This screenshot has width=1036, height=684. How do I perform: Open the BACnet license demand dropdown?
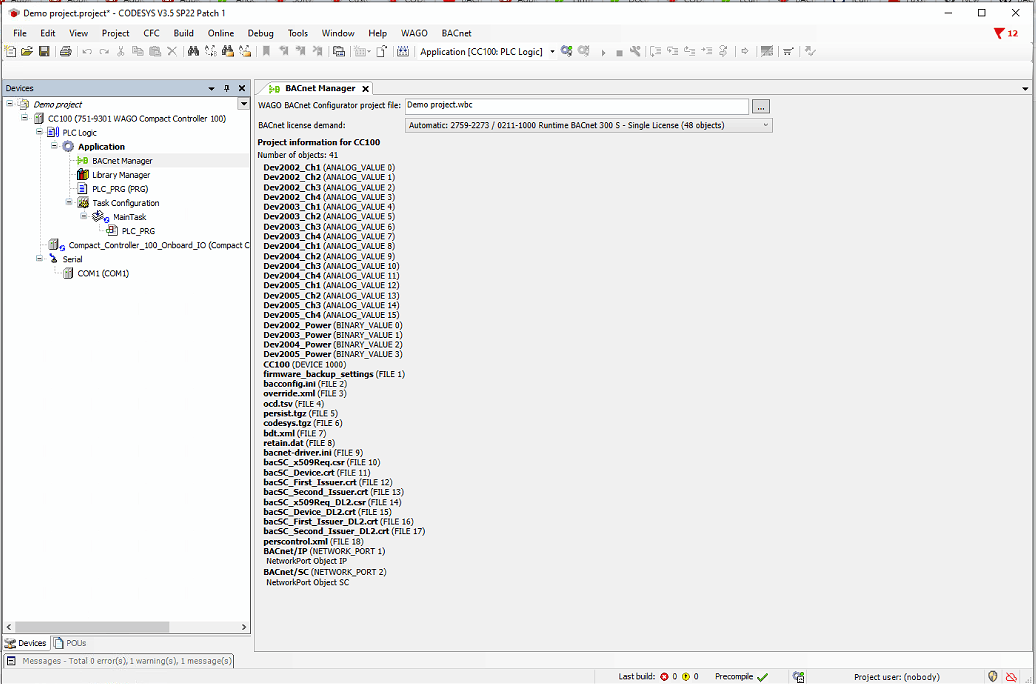(588, 125)
